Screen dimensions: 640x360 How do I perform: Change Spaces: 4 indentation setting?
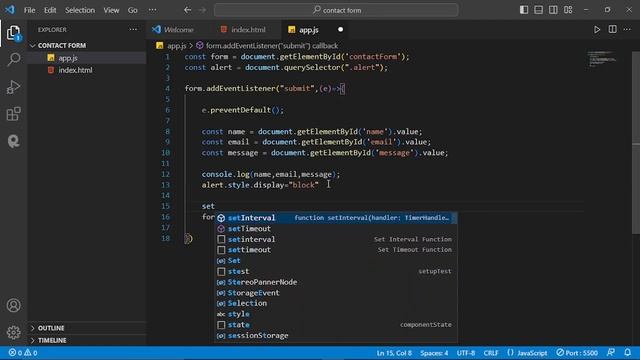coord(434,353)
